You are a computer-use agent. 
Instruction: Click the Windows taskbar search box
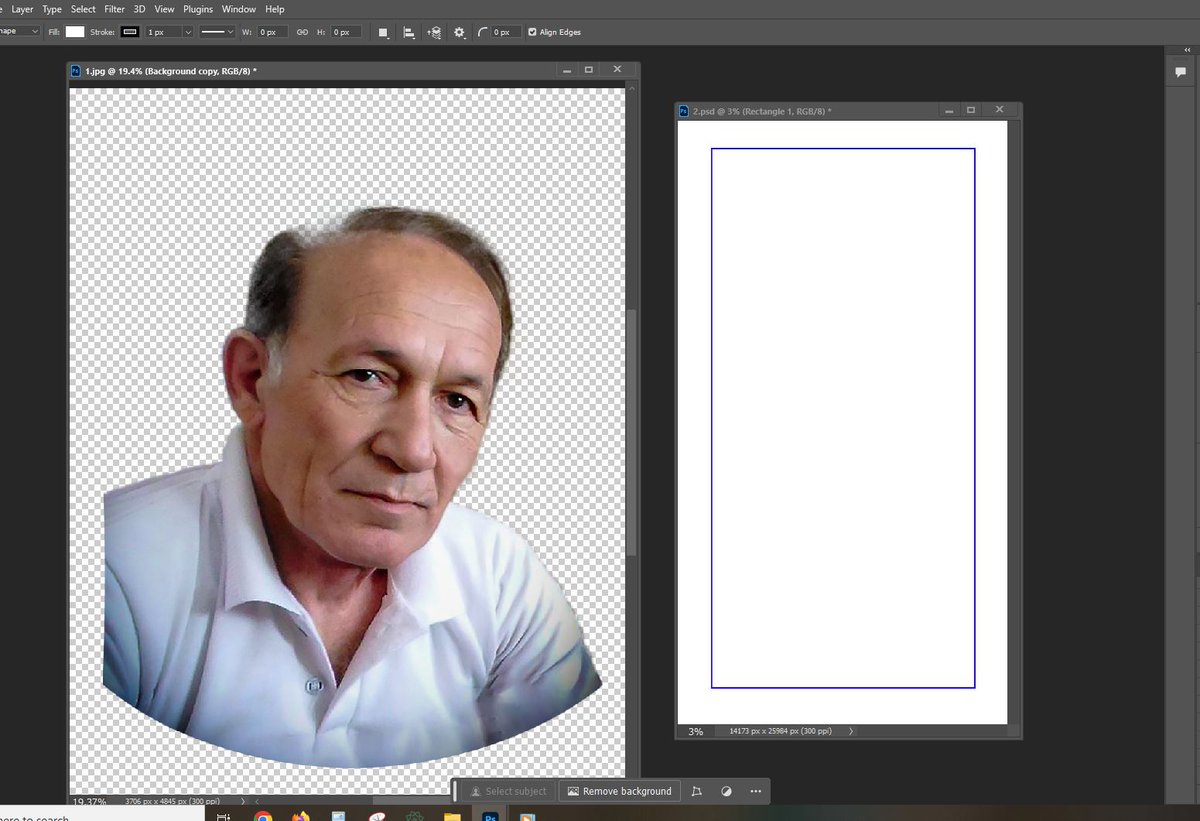(100, 815)
